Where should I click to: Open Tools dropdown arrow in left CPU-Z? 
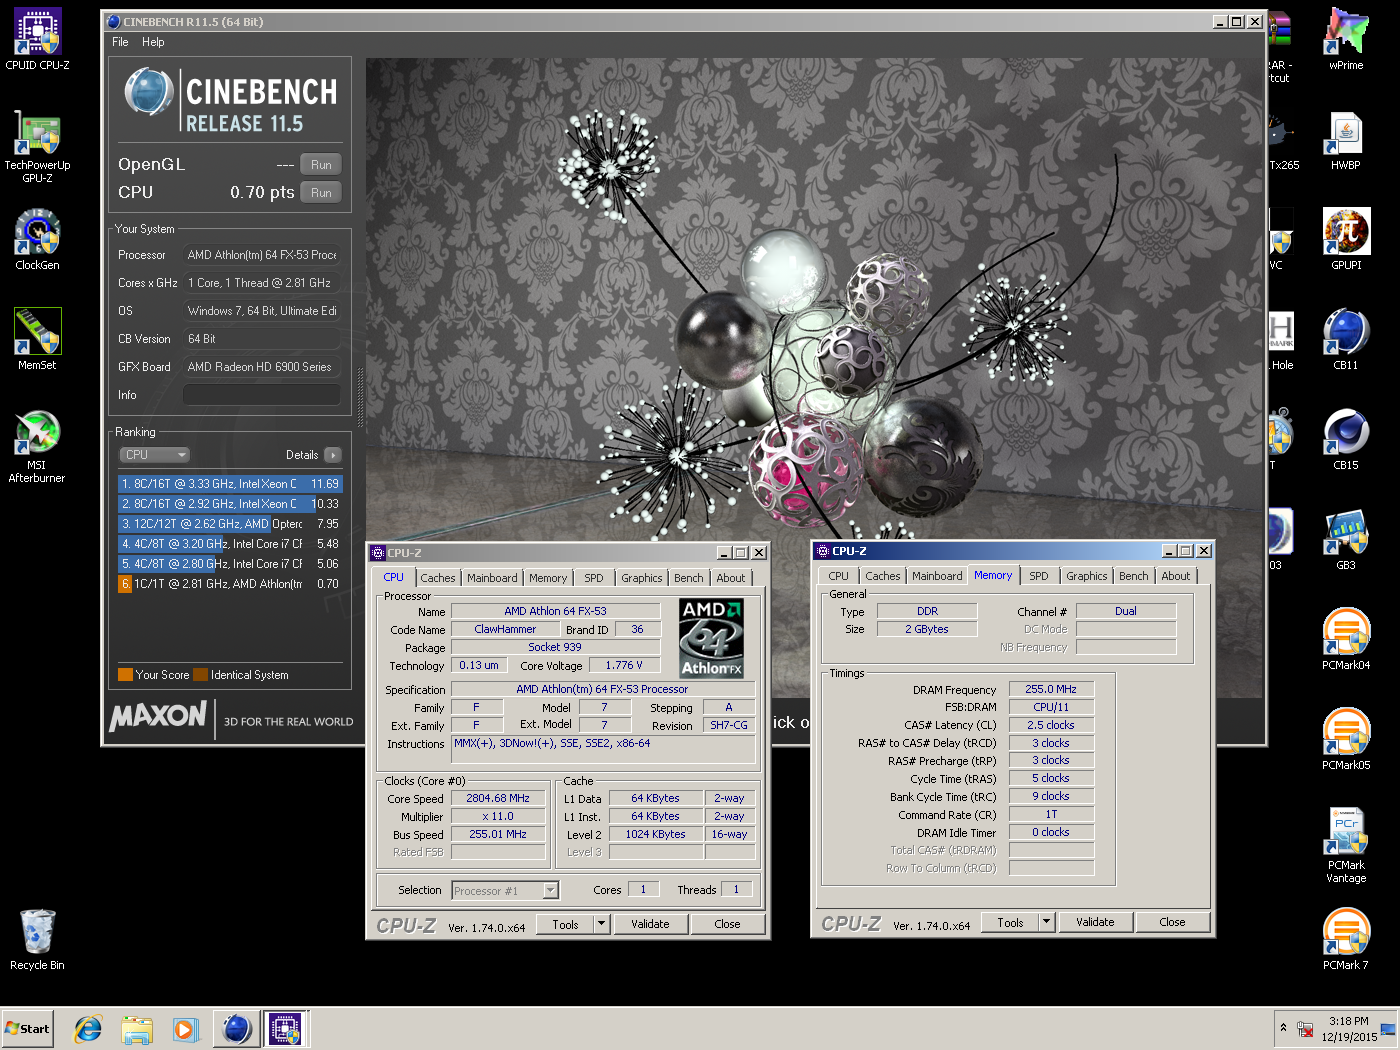click(602, 924)
